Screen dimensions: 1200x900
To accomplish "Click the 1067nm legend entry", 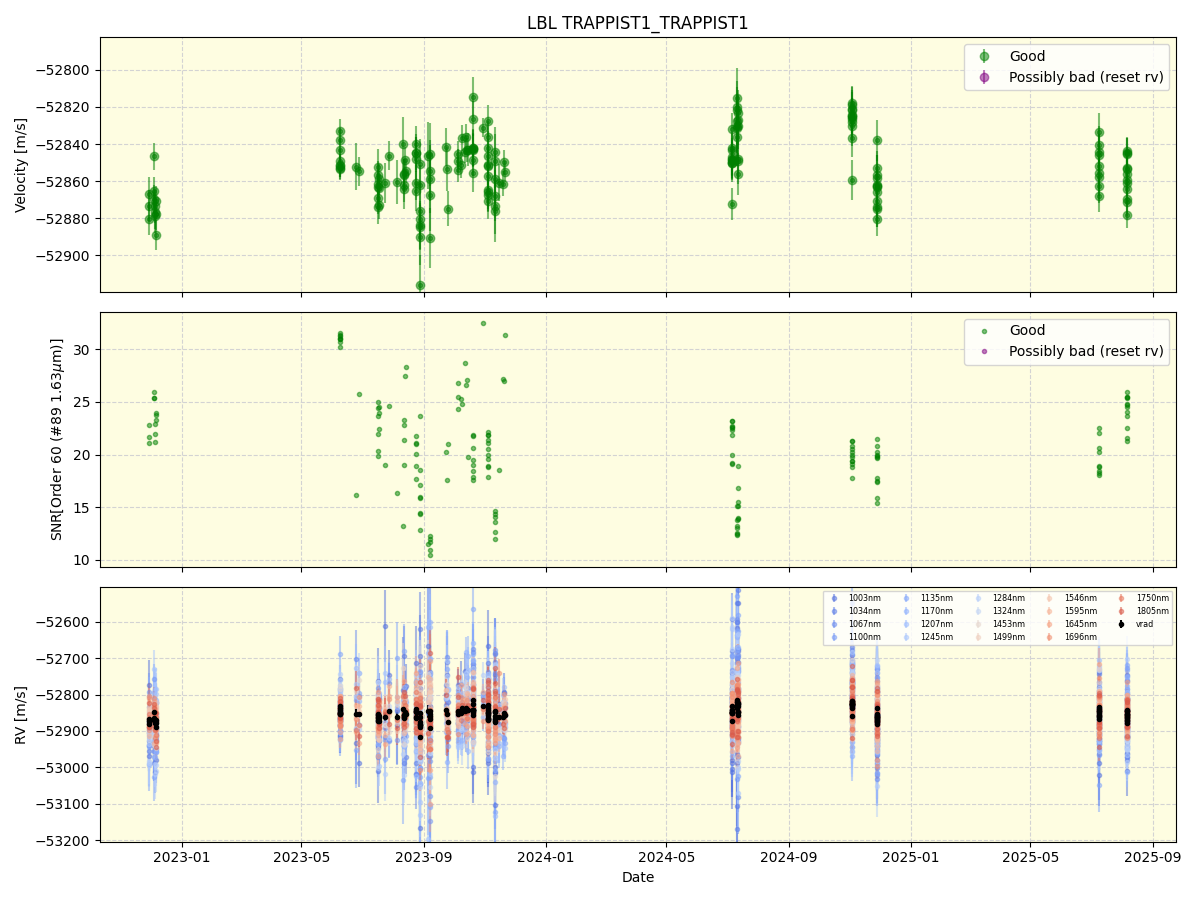I will [856, 624].
